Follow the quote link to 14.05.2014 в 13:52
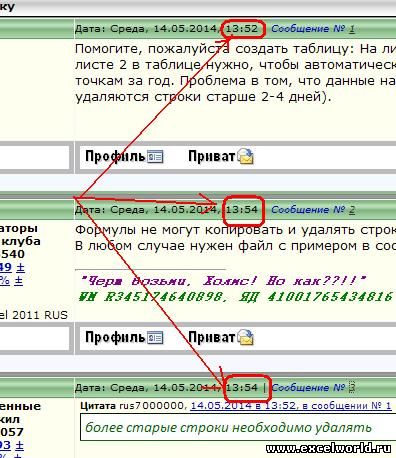 [291, 406]
